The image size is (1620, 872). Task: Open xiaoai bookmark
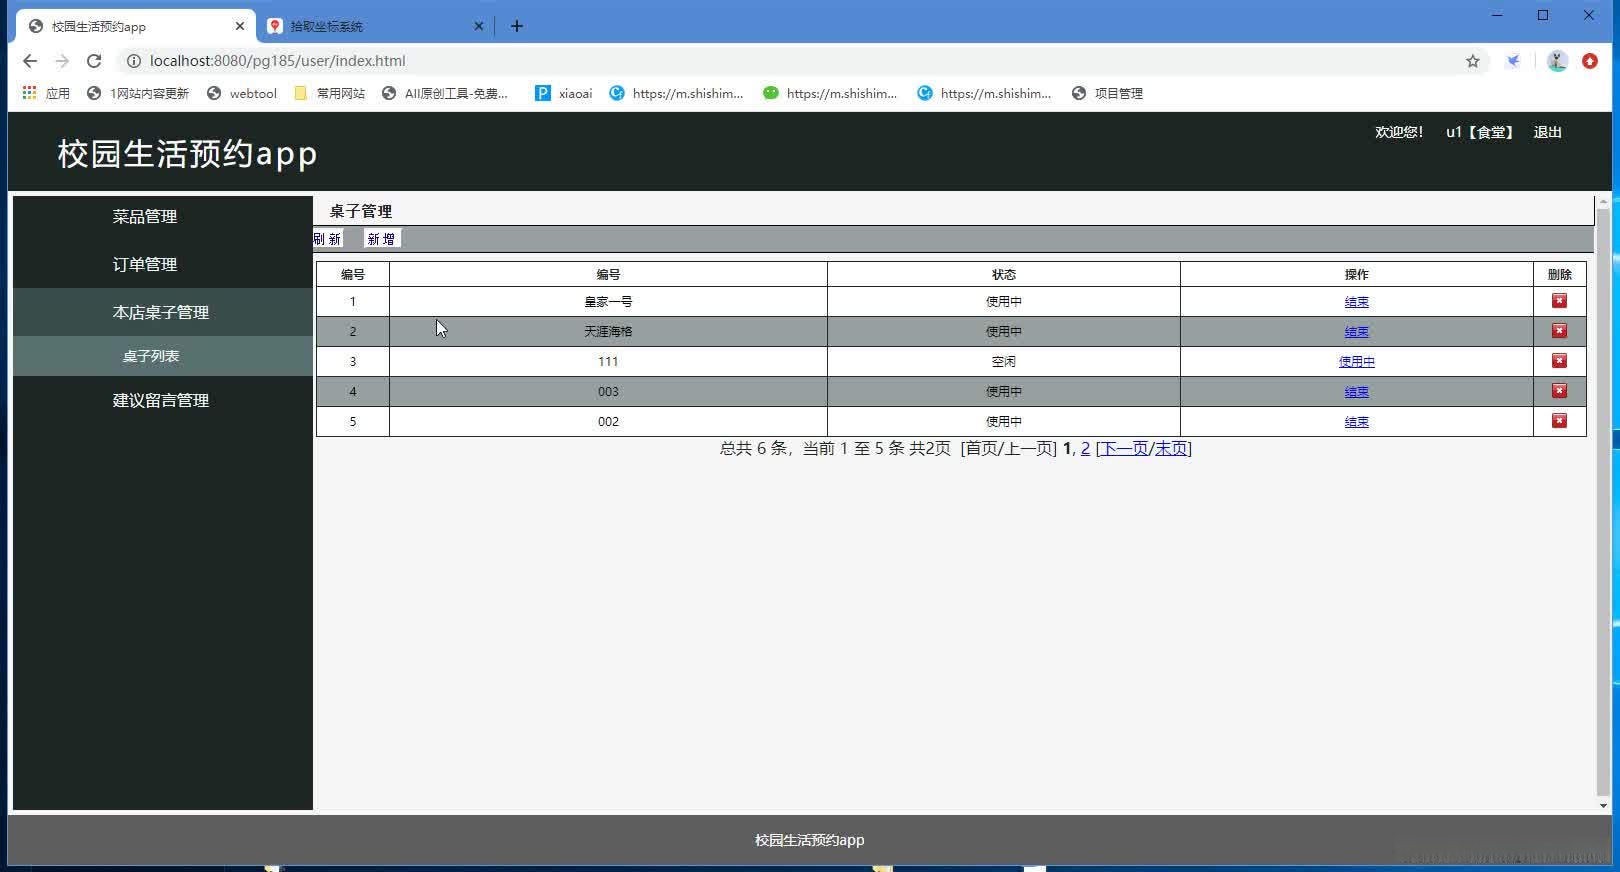coord(564,93)
